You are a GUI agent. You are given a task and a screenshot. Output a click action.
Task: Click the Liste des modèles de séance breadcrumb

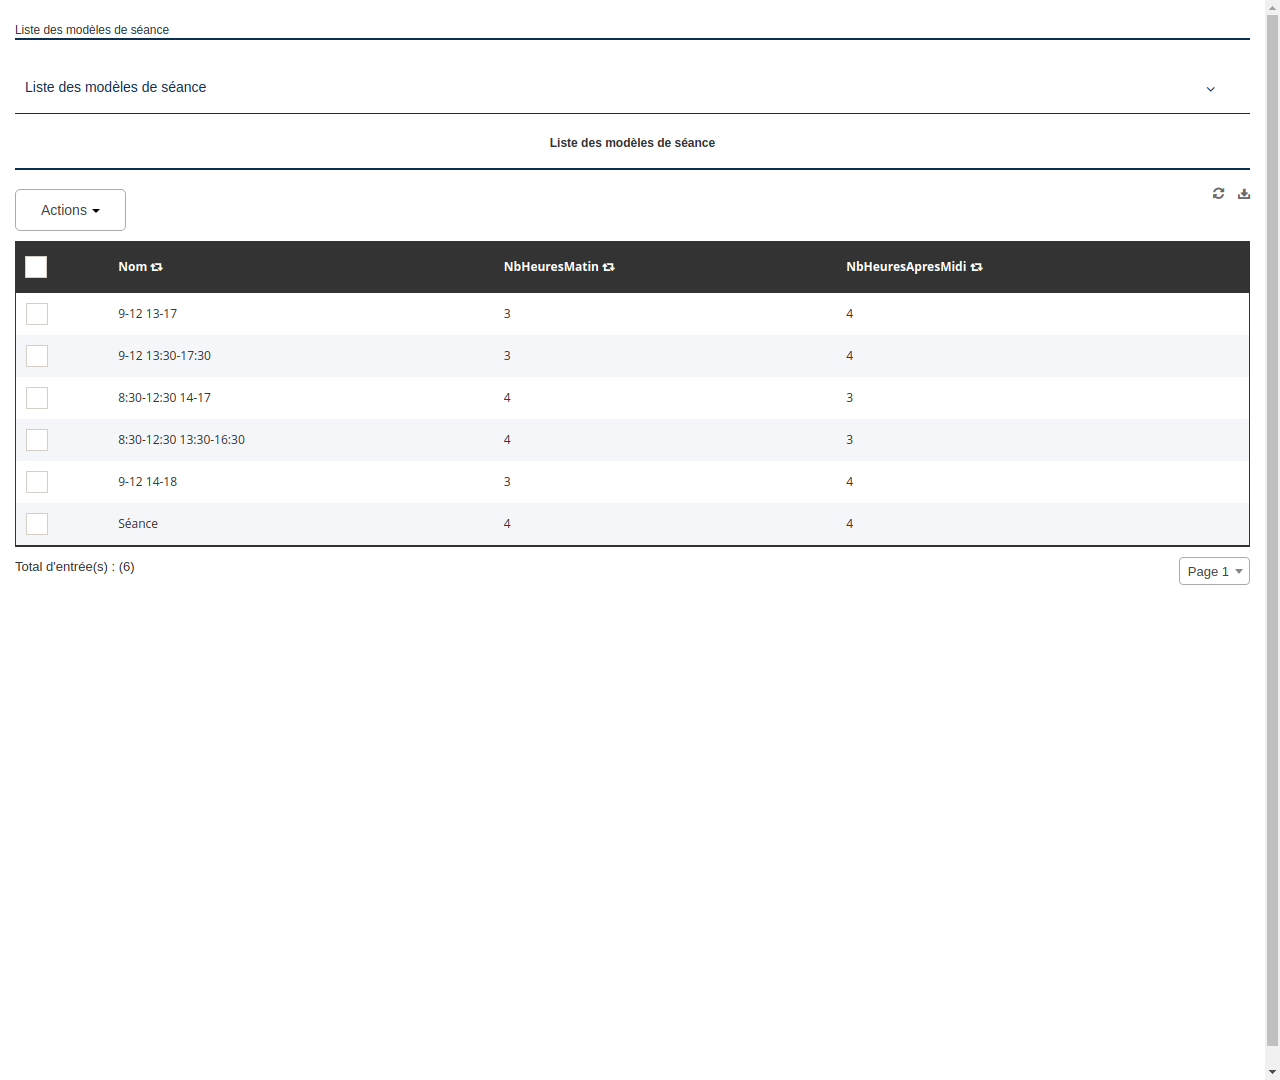(92, 30)
